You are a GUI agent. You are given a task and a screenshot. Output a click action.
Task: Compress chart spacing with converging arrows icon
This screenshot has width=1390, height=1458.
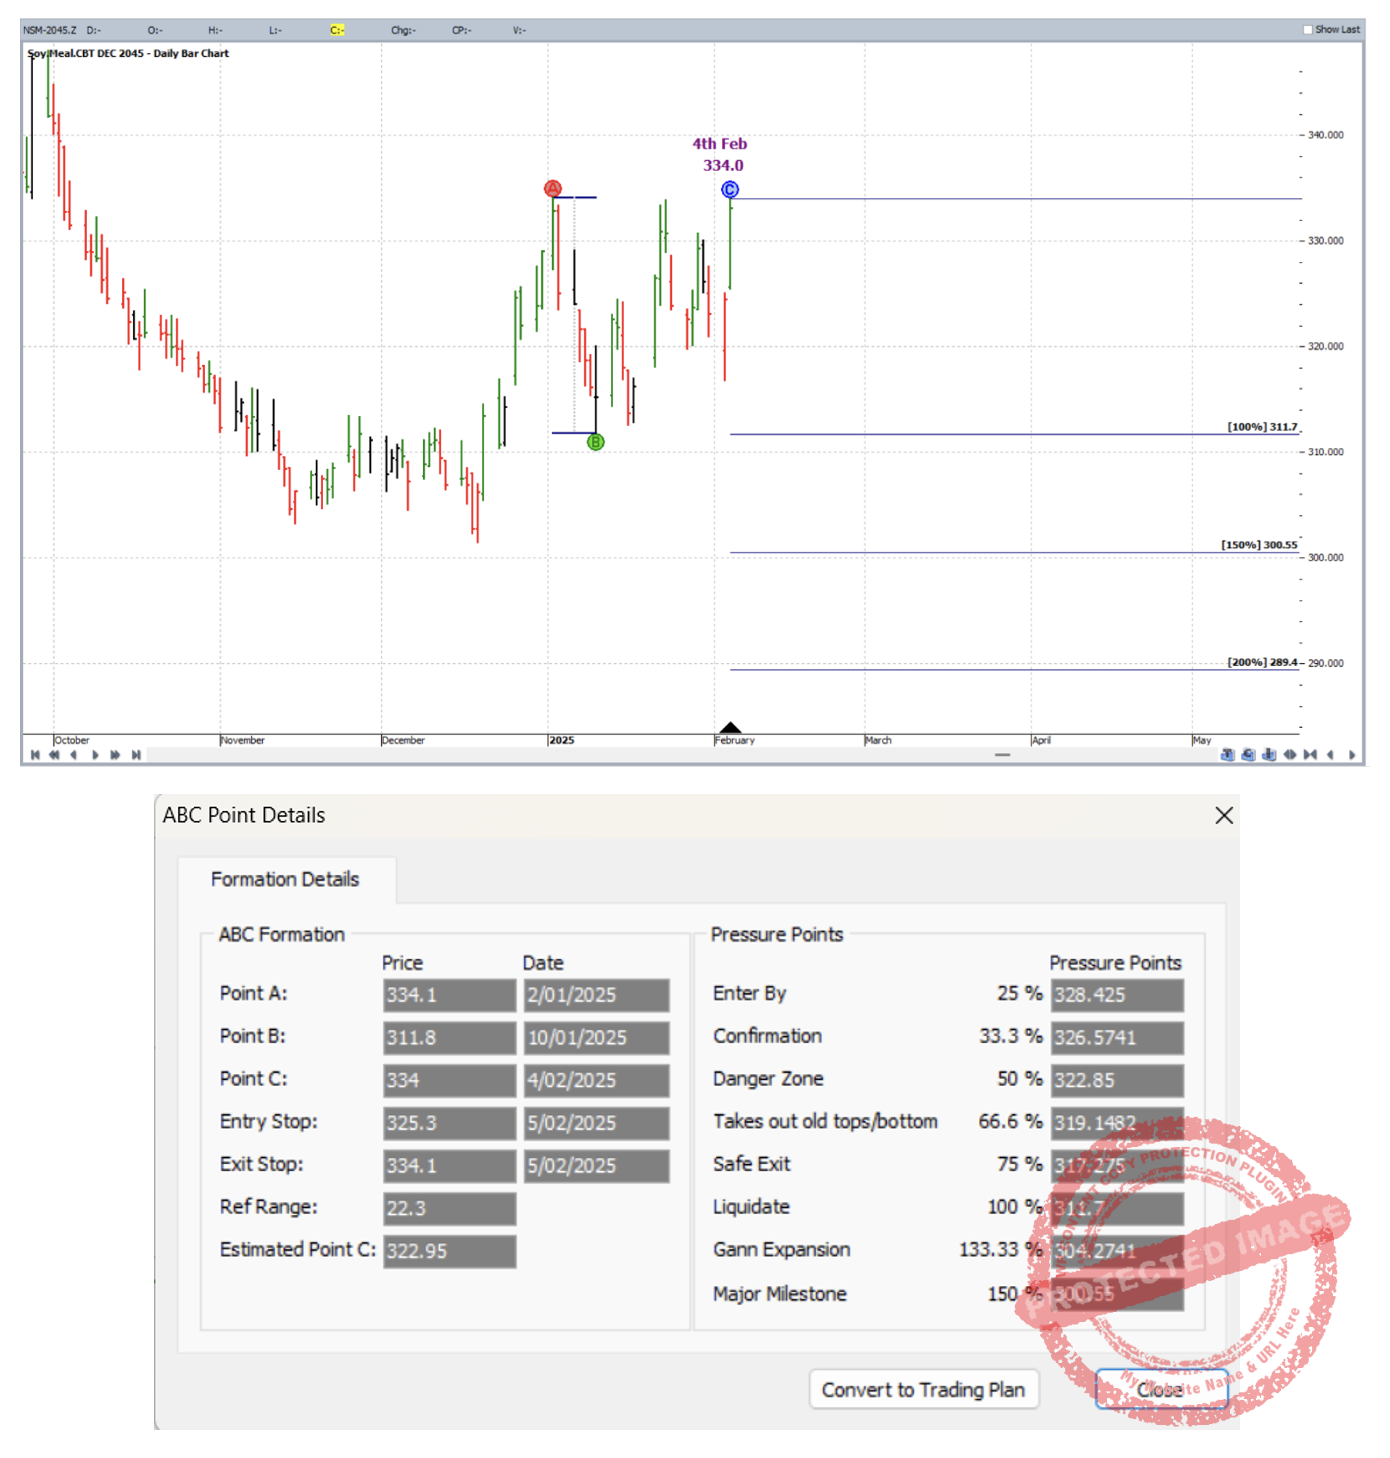pos(1310,755)
